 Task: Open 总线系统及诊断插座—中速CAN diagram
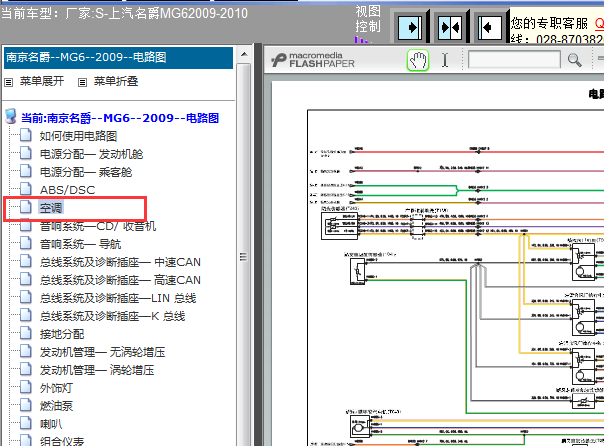[120, 262]
